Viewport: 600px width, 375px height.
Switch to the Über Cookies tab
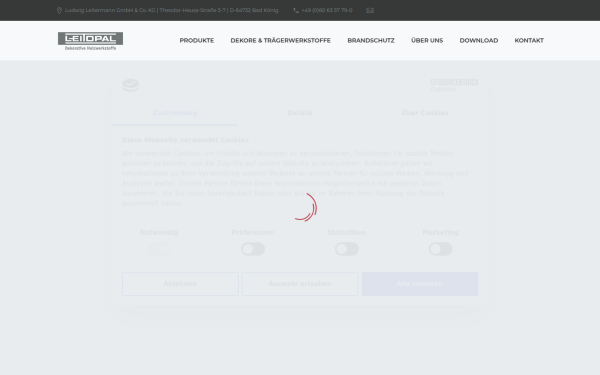pos(424,113)
